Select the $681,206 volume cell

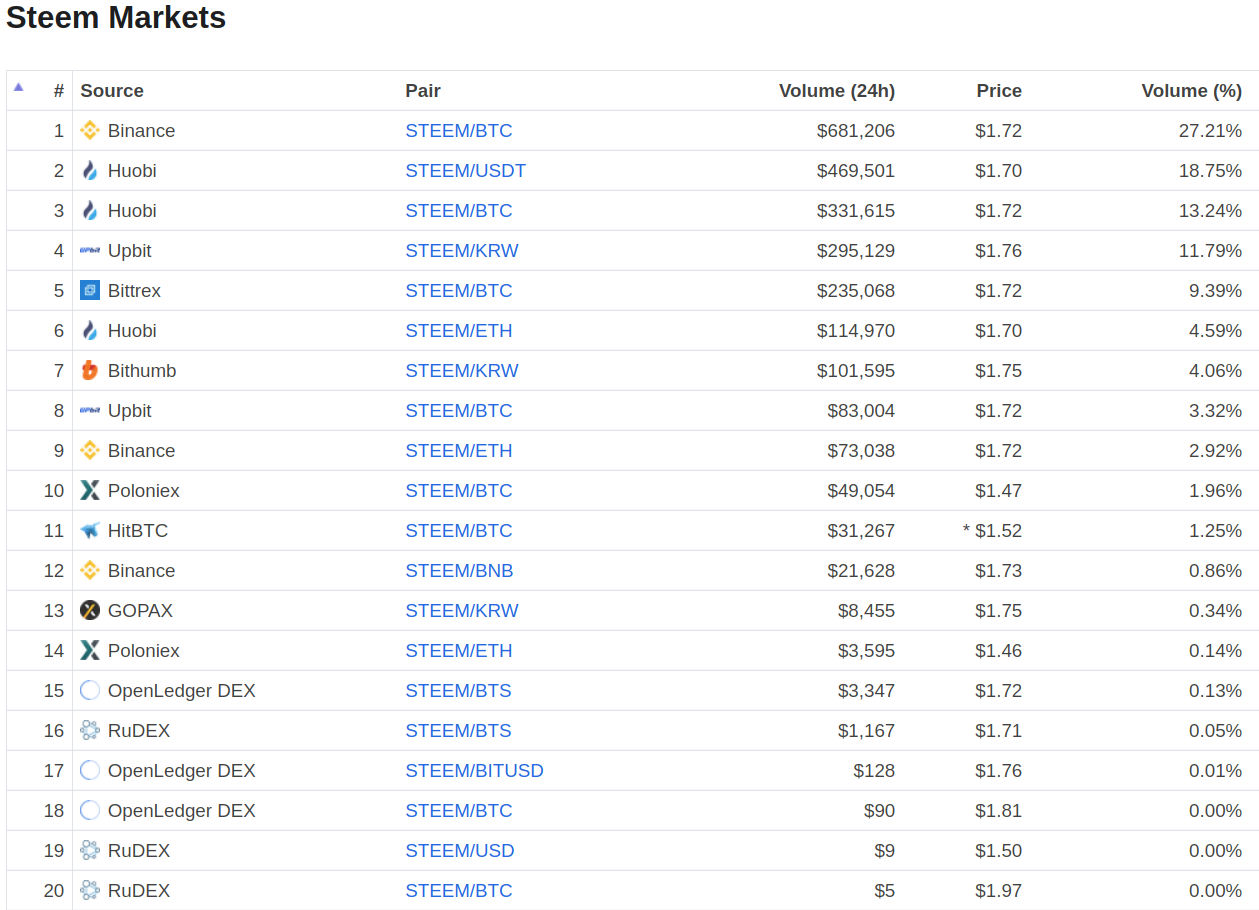tap(856, 130)
